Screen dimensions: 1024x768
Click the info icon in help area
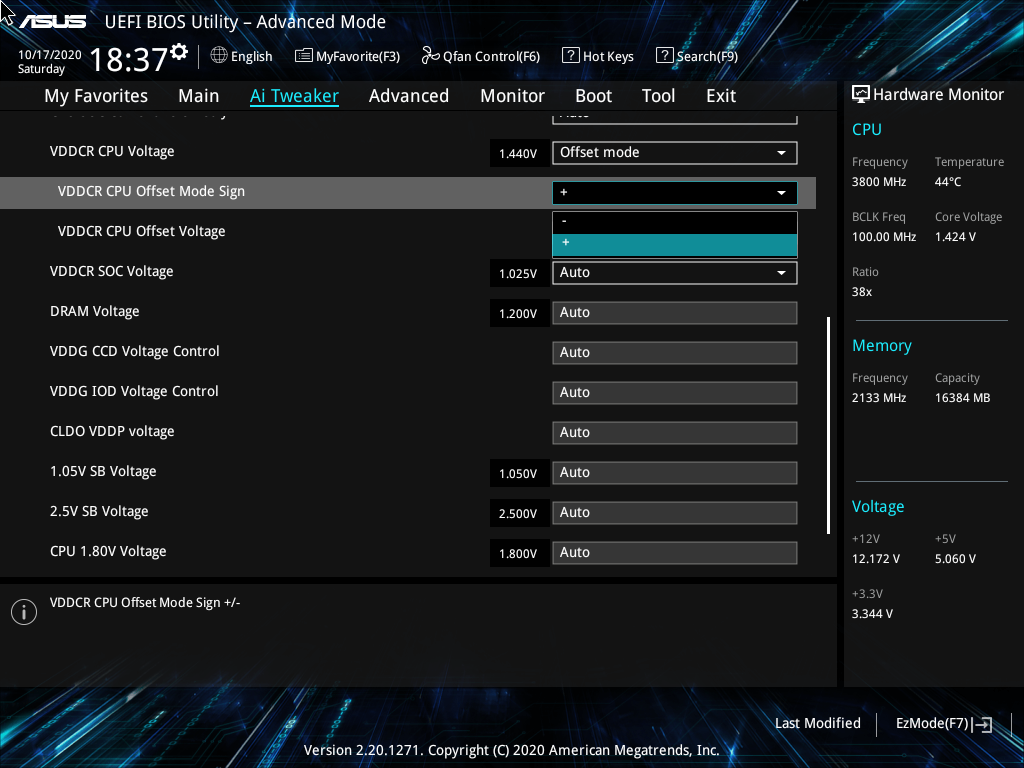[x=24, y=612]
